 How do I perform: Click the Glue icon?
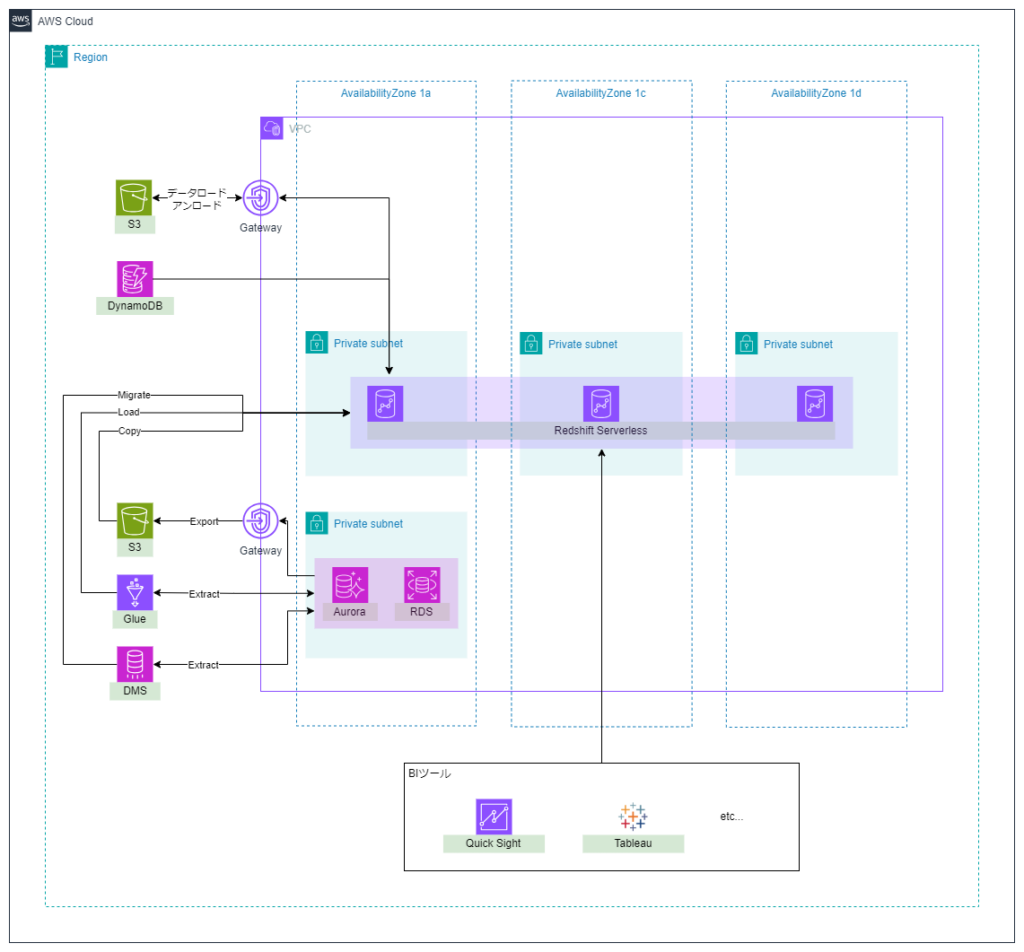pyautogui.click(x=135, y=592)
